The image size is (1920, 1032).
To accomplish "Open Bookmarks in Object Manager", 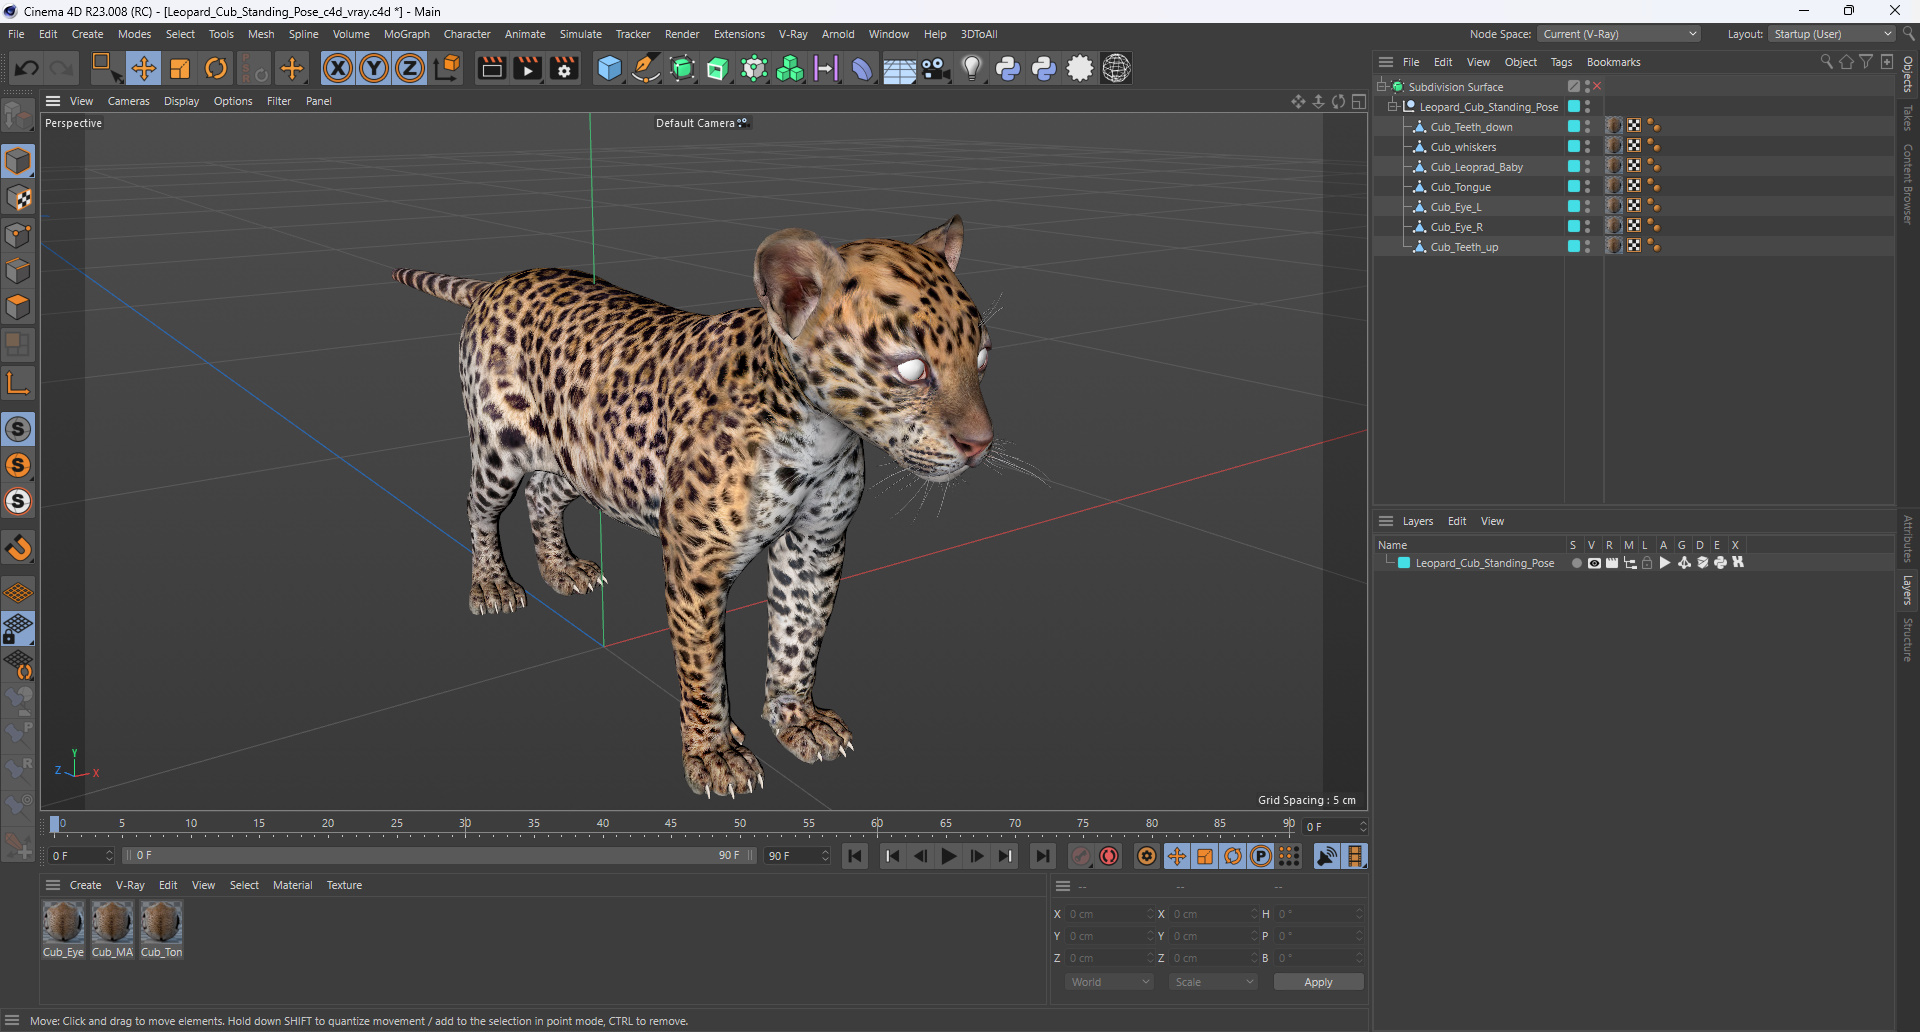I will (x=1613, y=62).
